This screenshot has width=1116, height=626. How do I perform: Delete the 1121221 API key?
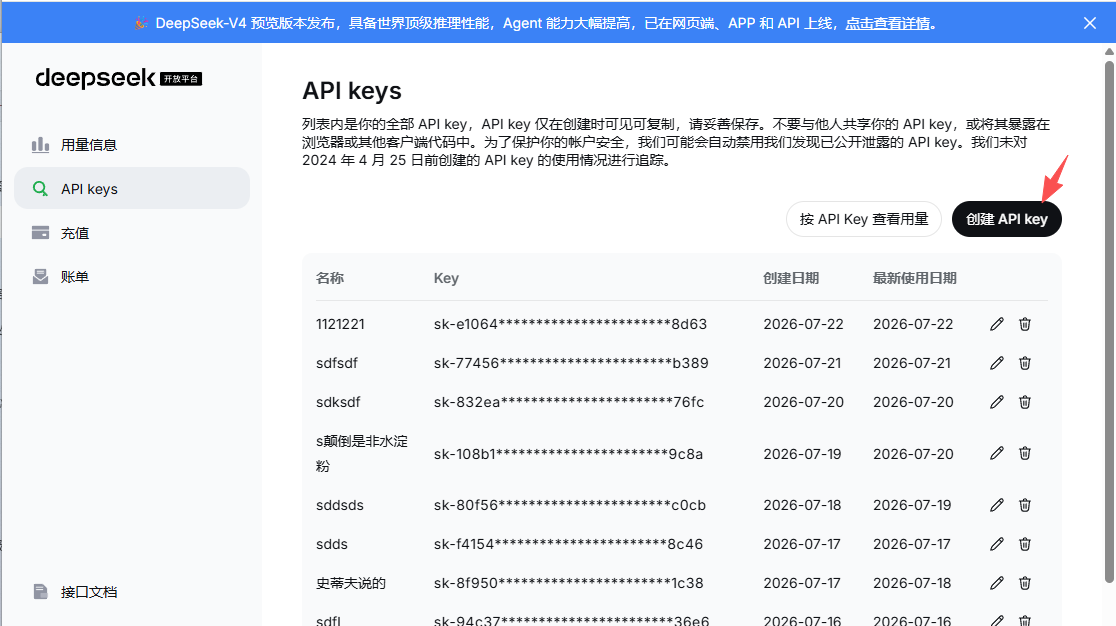coord(1025,324)
